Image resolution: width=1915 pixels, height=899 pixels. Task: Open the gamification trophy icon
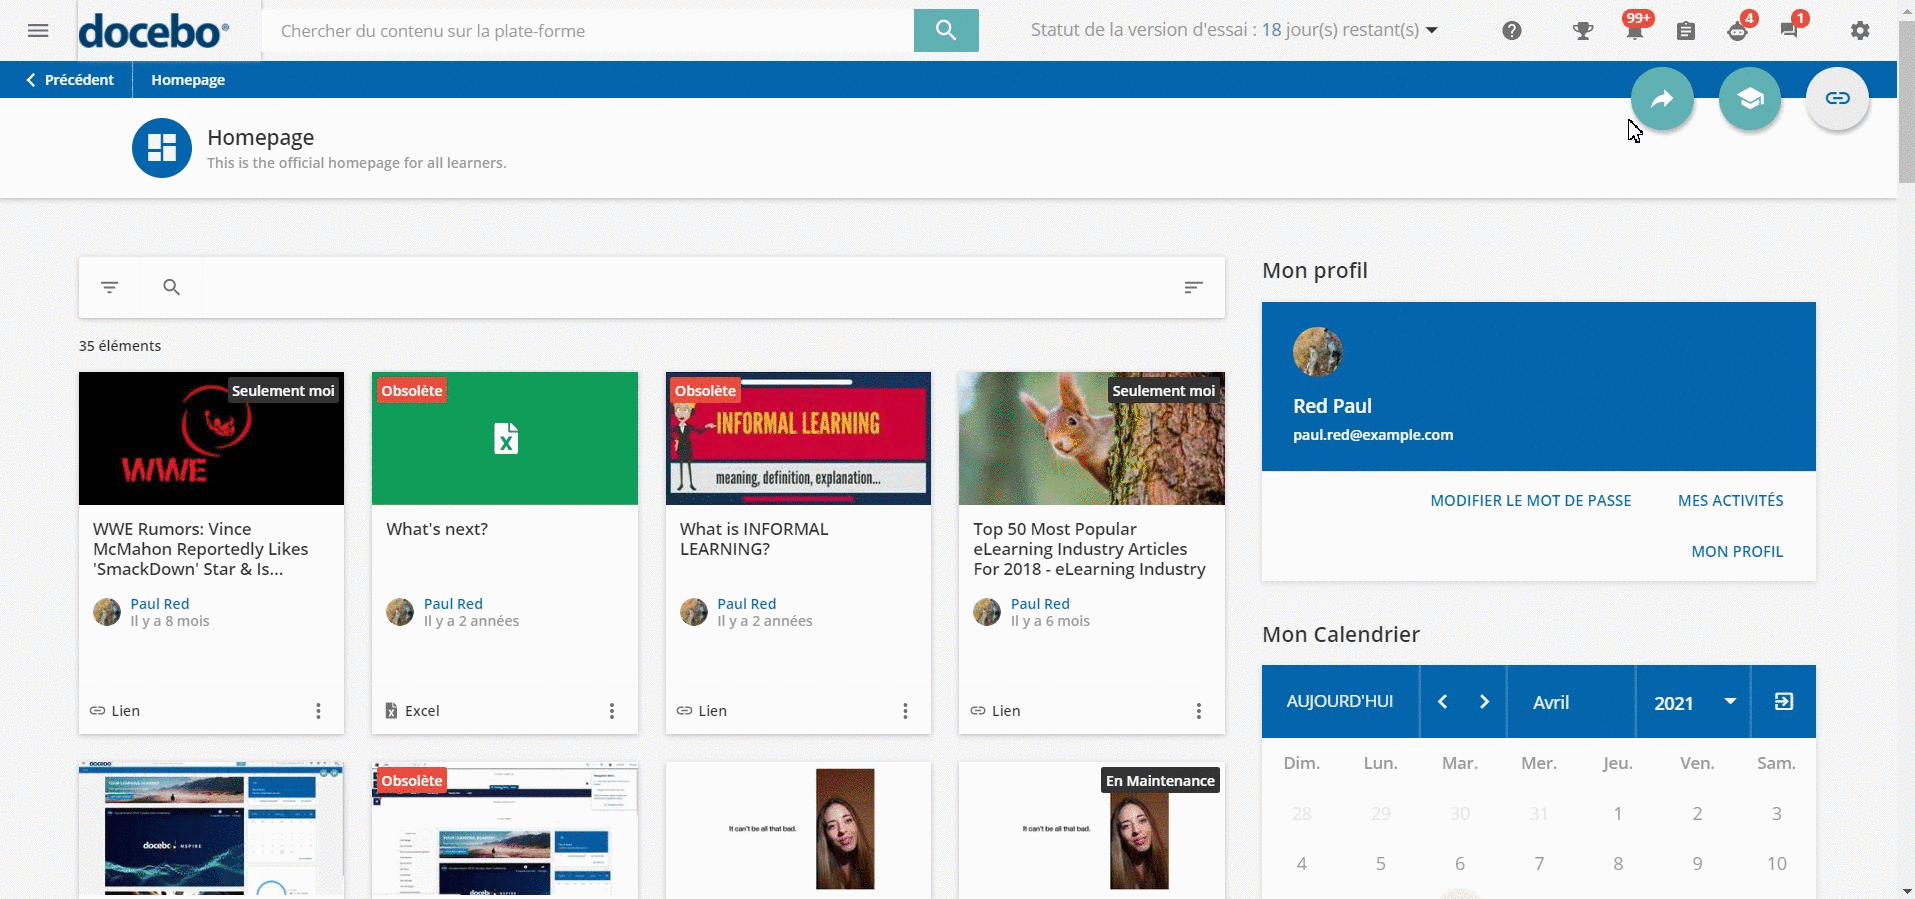(x=1582, y=31)
